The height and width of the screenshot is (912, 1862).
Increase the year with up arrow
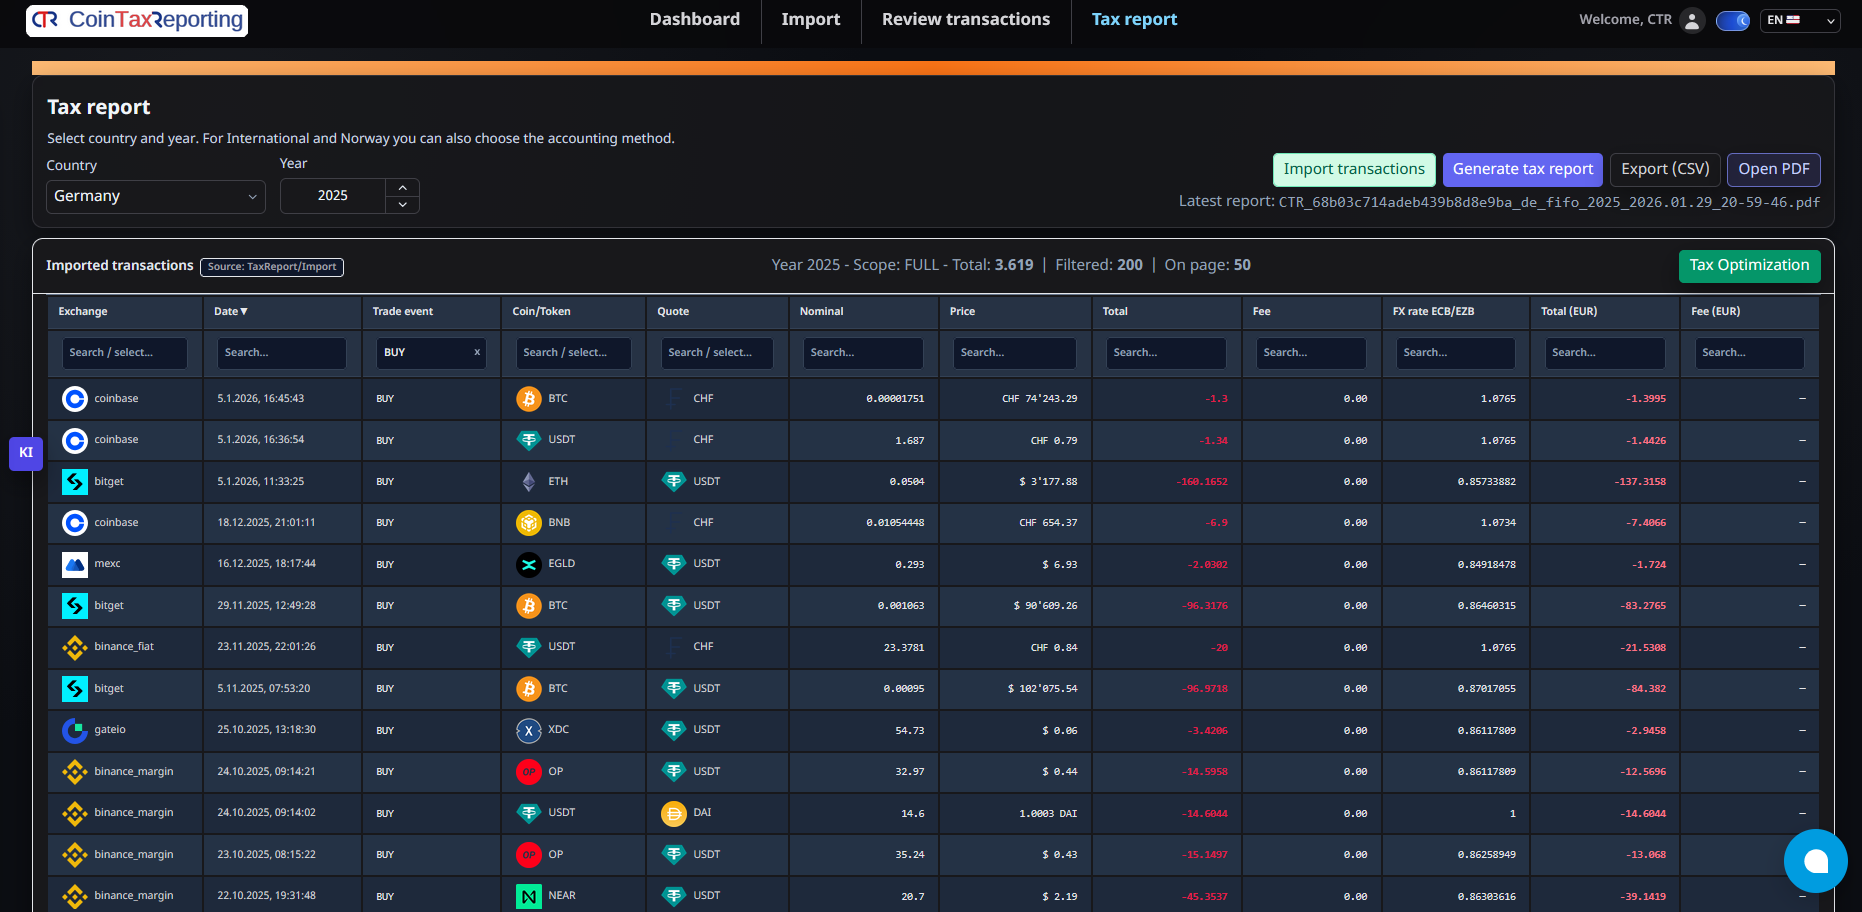point(402,187)
